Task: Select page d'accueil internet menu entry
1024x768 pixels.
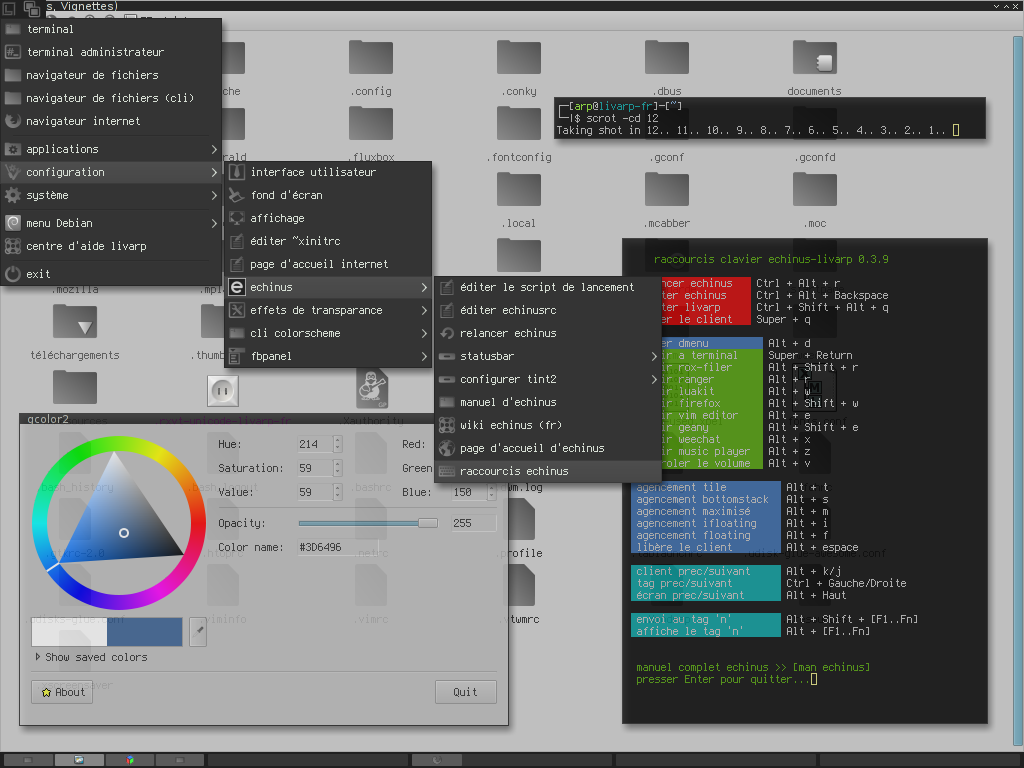Action: 328,264
